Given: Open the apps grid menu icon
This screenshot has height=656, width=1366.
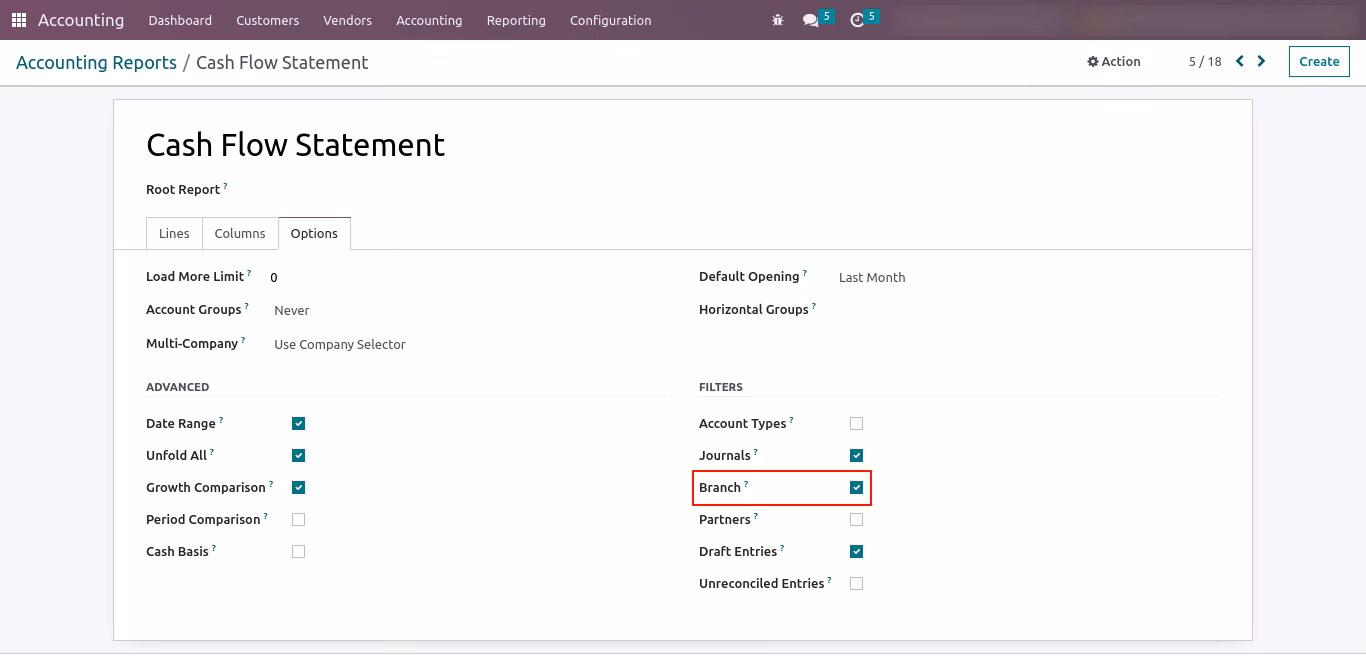Looking at the screenshot, I should (19, 20).
